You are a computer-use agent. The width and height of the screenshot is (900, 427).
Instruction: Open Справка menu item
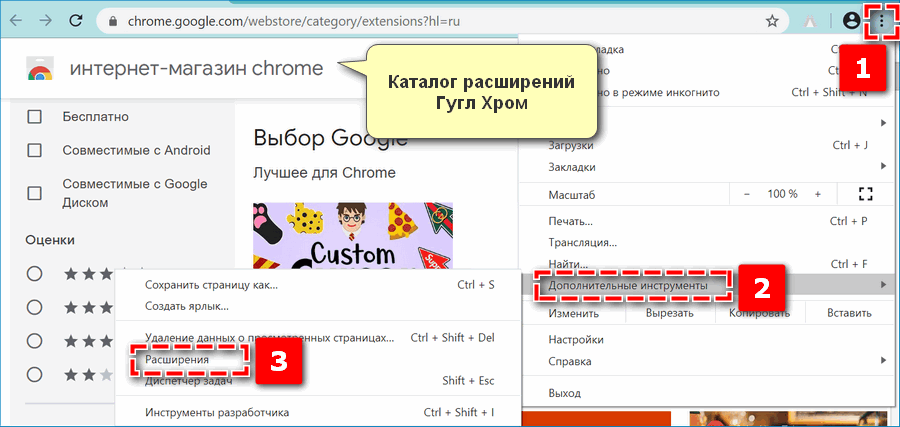pyautogui.click(x=709, y=362)
